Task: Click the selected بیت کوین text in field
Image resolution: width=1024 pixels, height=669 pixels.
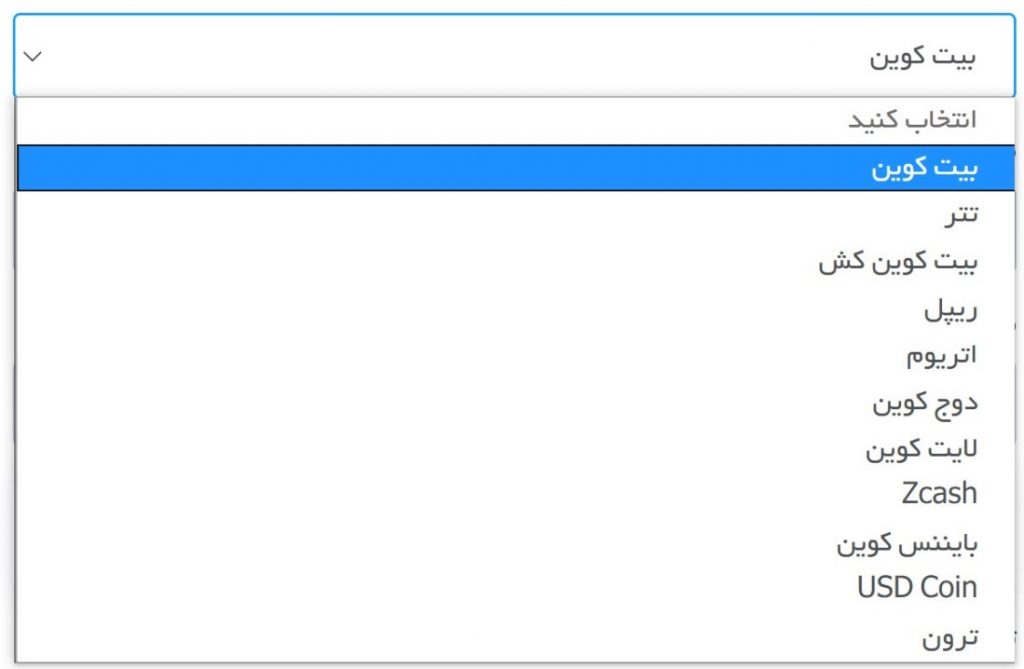Action: tap(922, 57)
